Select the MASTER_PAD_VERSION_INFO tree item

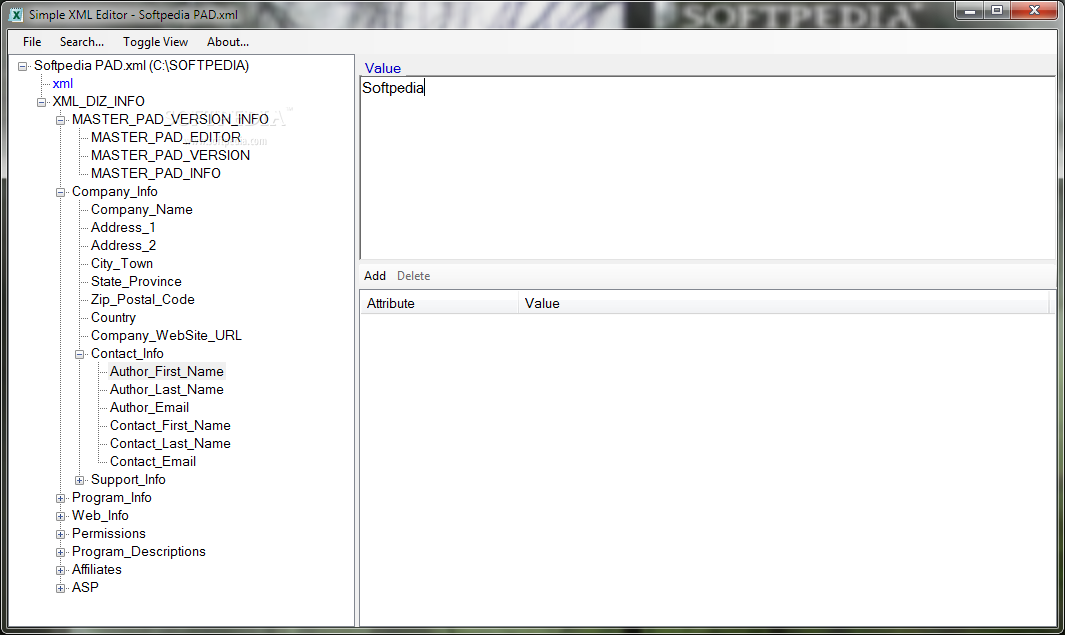click(x=170, y=120)
